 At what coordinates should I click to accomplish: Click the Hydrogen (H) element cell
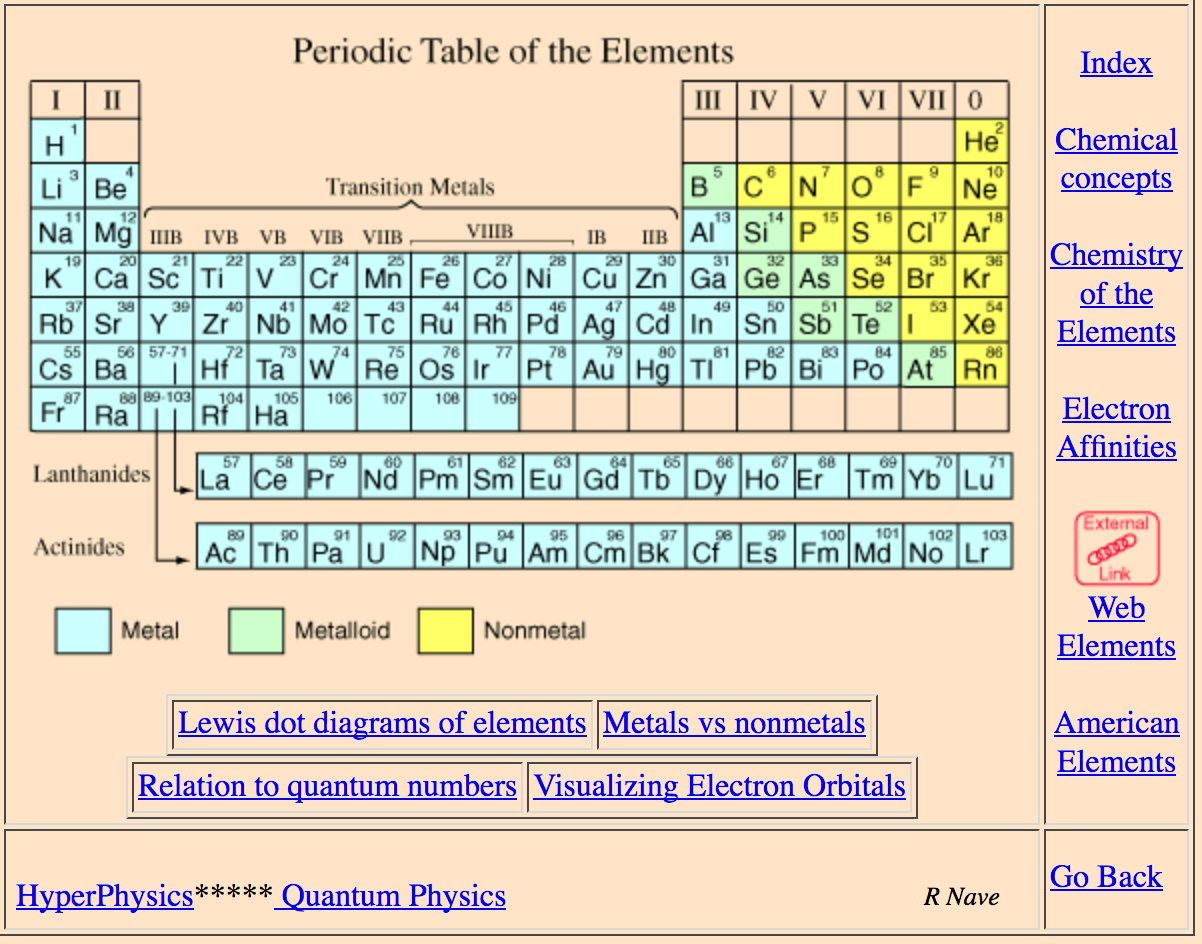click(58, 141)
